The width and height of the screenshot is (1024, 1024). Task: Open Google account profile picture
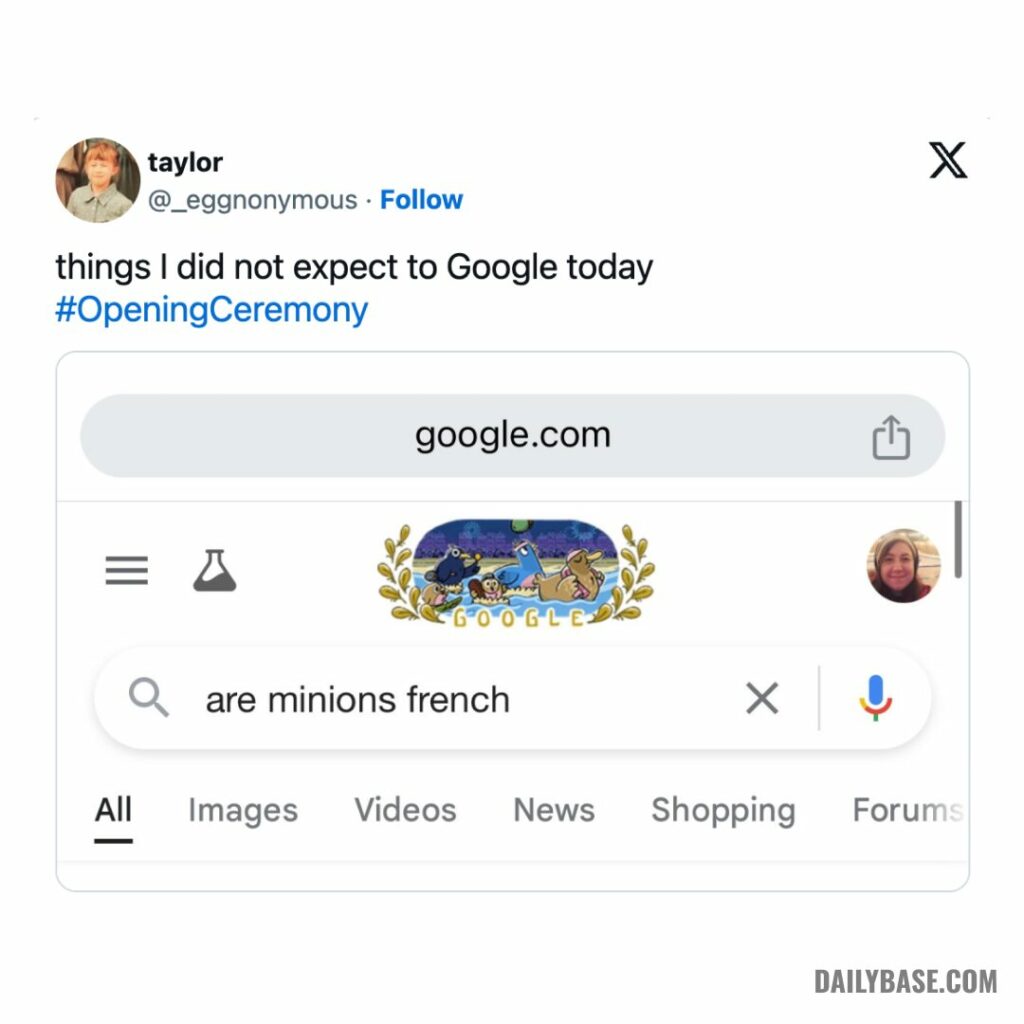pos(903,566)
